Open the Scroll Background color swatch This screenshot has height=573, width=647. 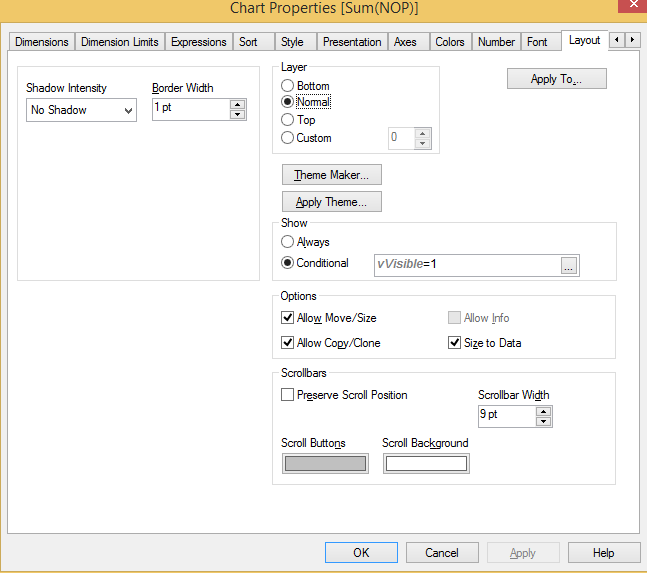tap(426, 464)
